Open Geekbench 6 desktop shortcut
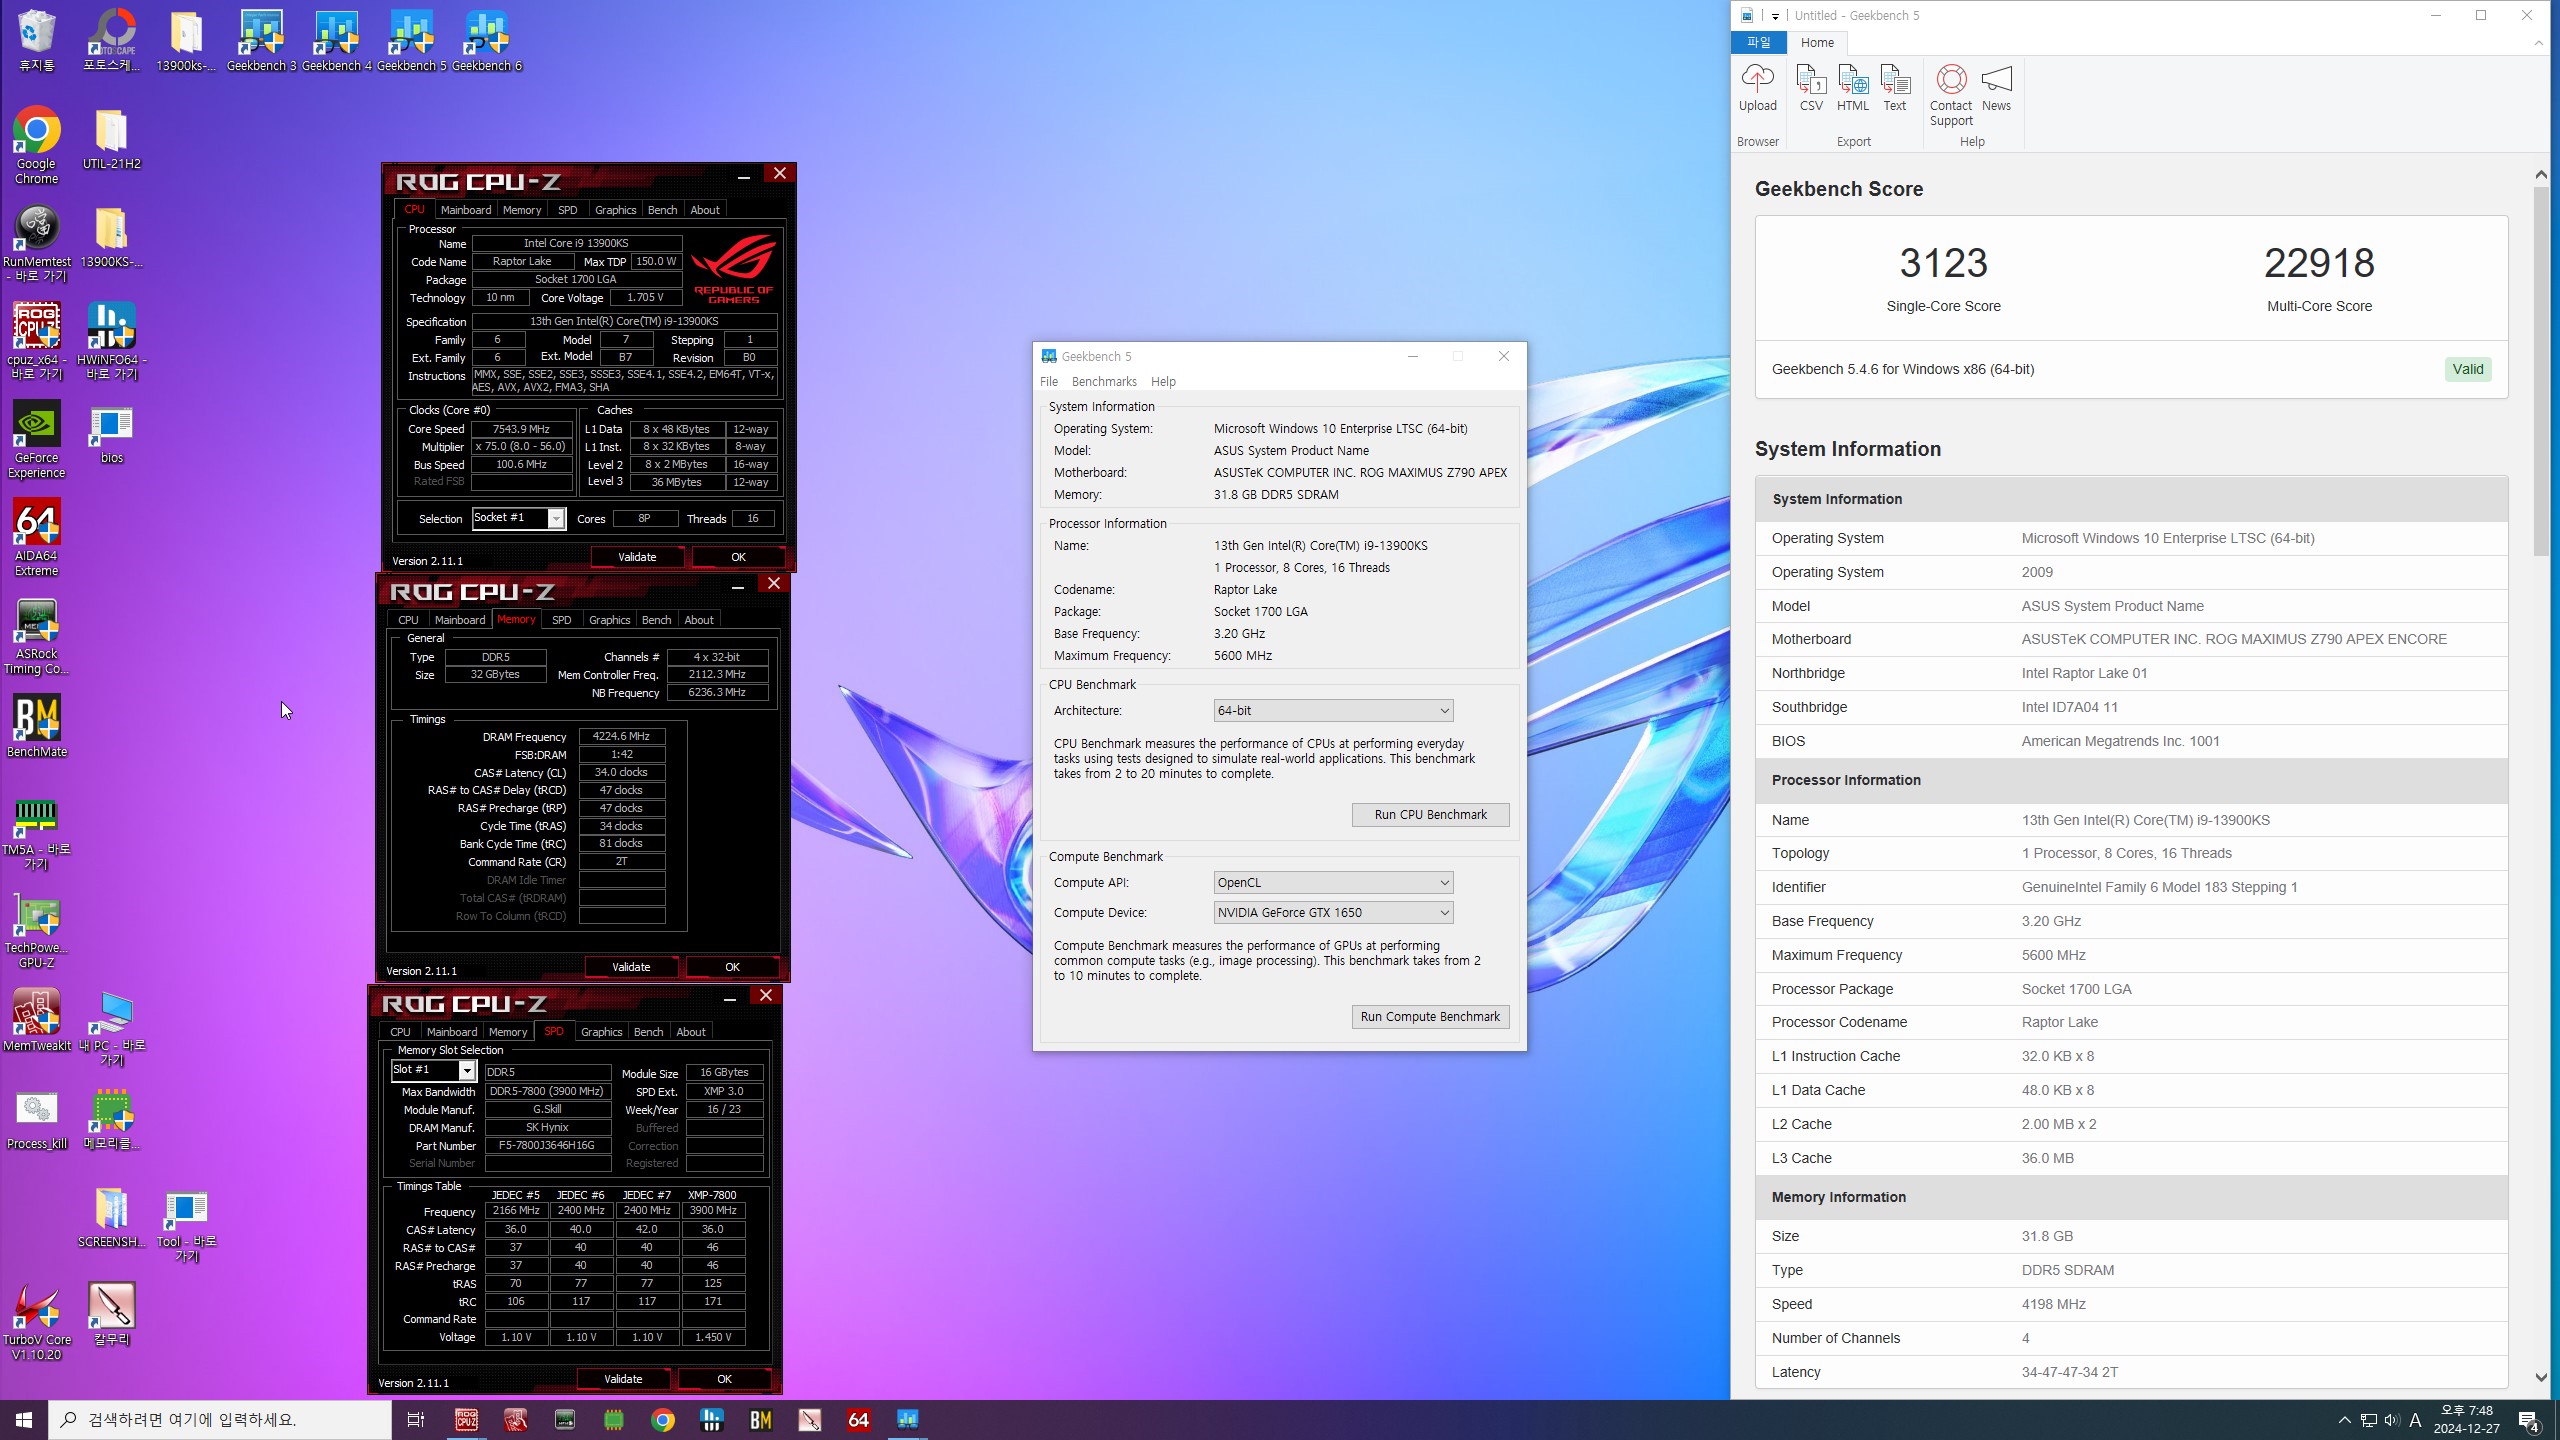 [x=486, y=40]
